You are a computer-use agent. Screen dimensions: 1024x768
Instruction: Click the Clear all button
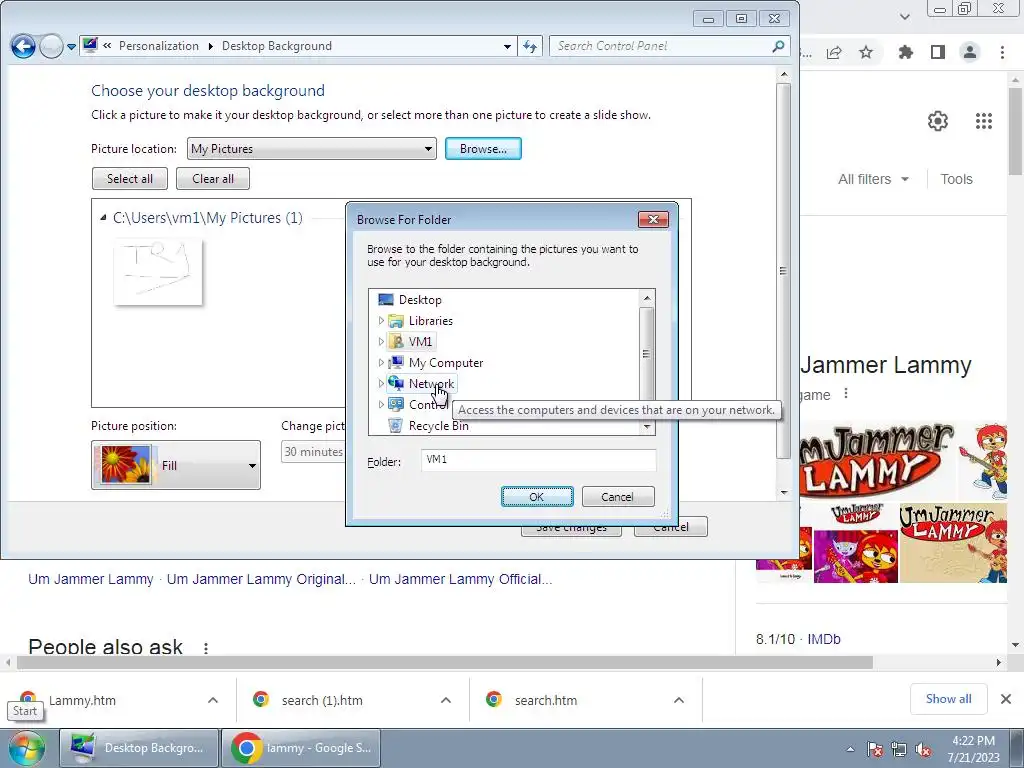point(213,179)
